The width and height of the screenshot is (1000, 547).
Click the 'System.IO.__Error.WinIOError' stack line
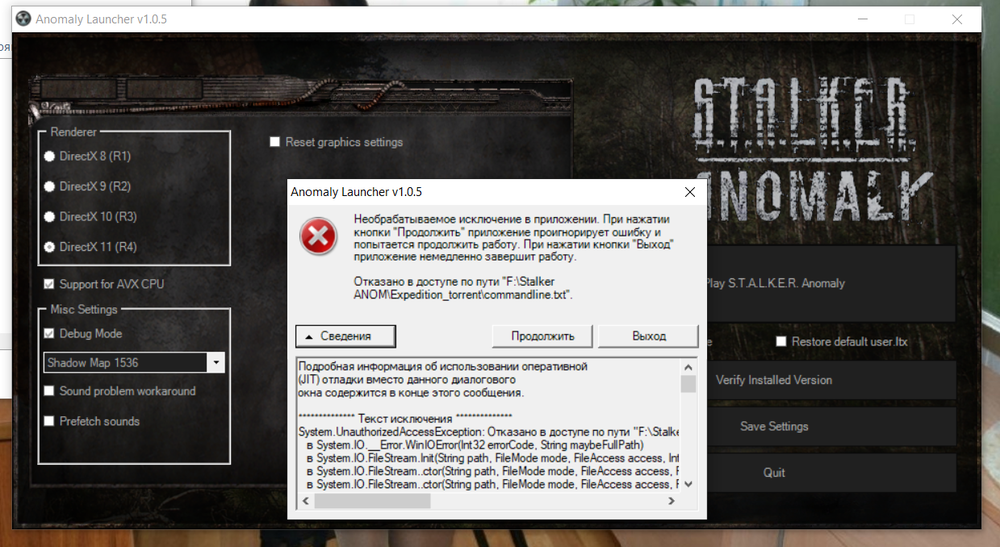click(475, 445)
